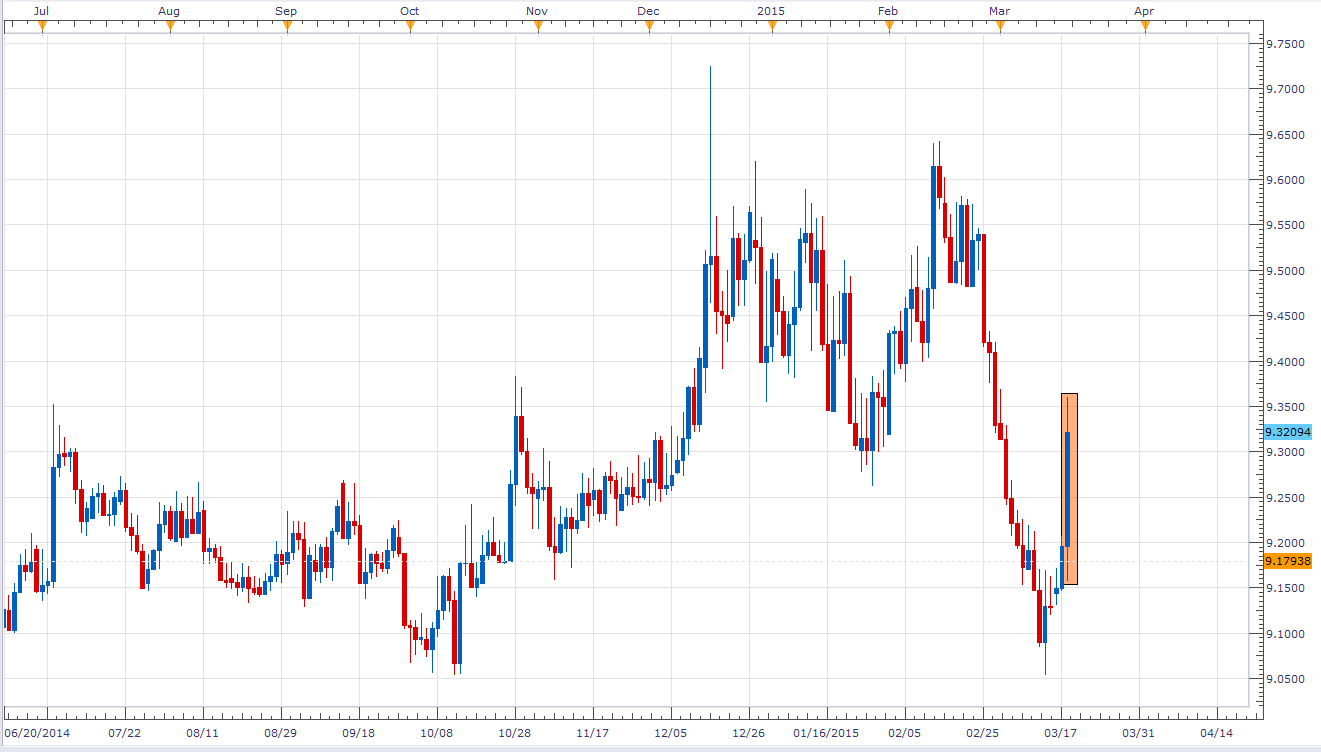Click the 06/20/2014 date axis label

36,733
